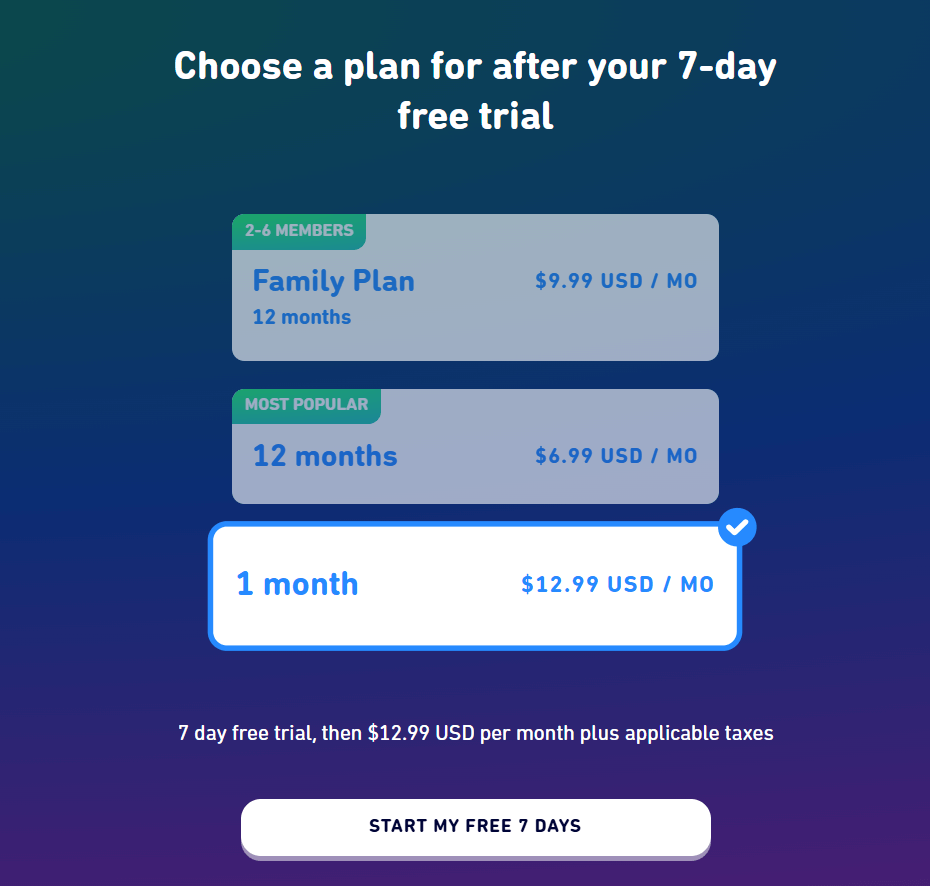930x886 pixels.
Task: Click the $12.99 USD / MO price
Action: [x=618, y=584]
